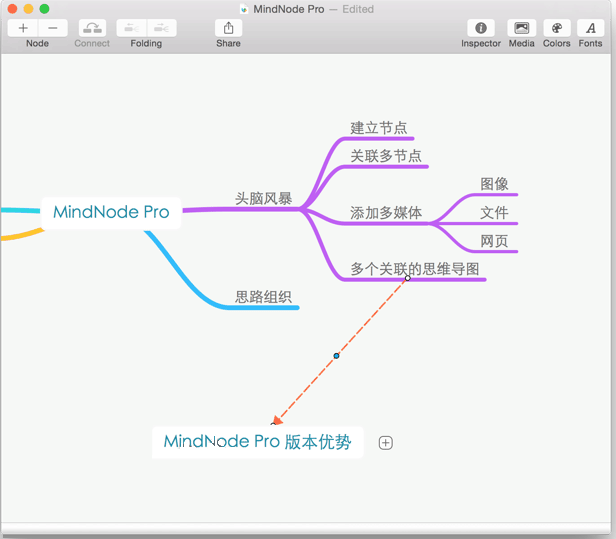
Task: Click the Connect nodes icon
Action: 92,28
